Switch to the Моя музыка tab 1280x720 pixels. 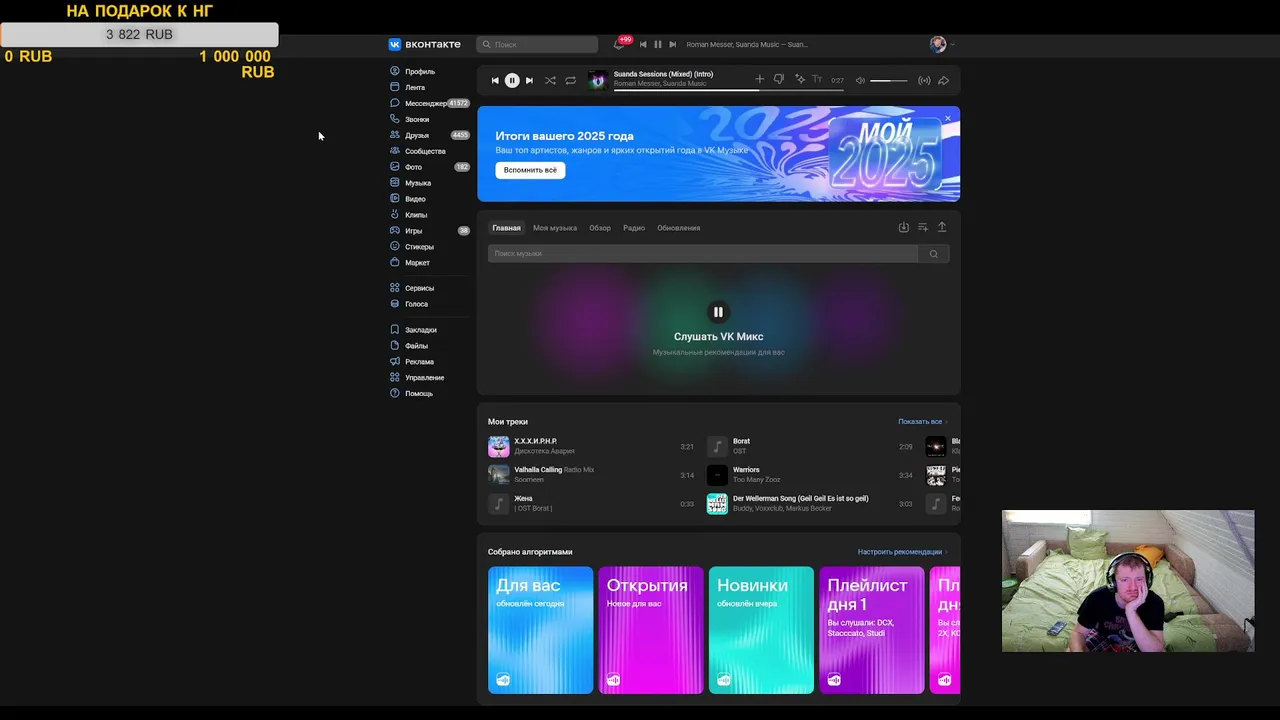[555, 228]
